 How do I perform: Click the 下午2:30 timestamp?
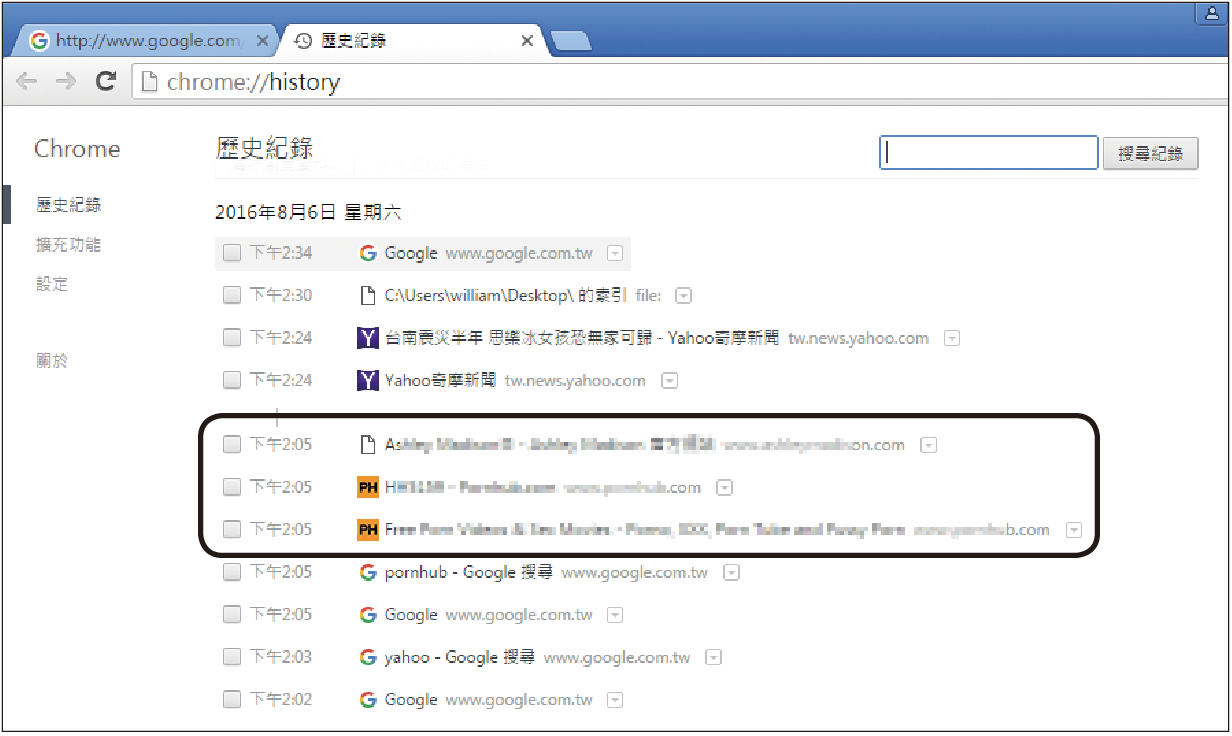point(281,295)
